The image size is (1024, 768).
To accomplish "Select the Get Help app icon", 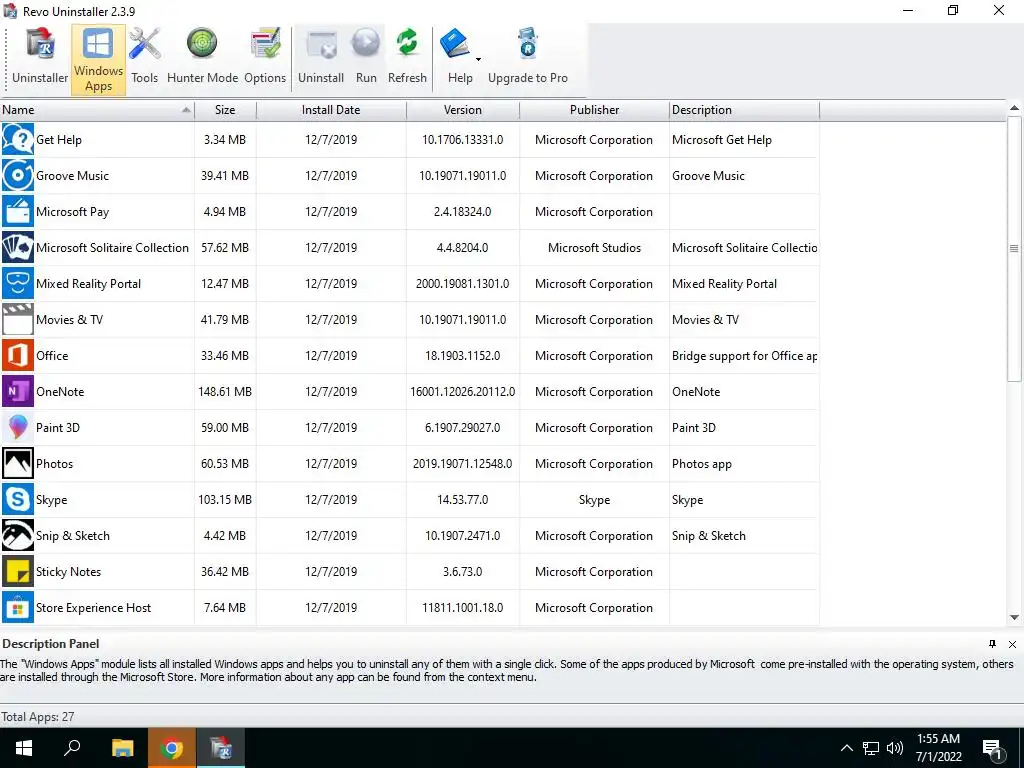I will (18, 139).
